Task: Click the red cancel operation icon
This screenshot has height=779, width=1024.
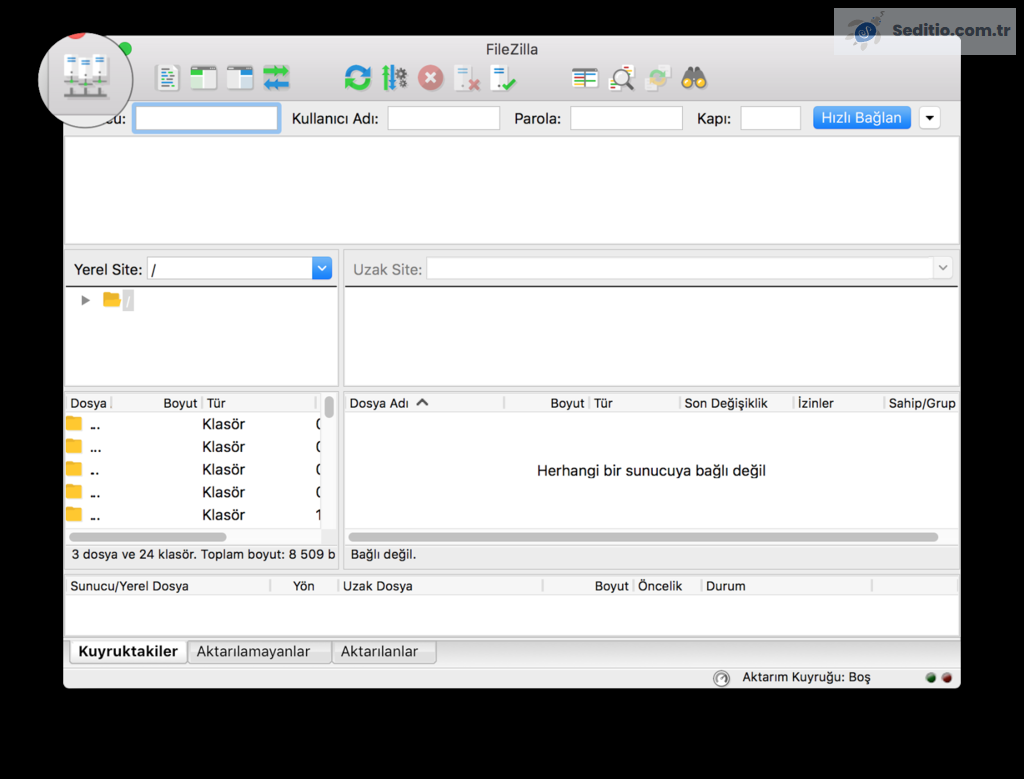Action: click(430, 78)
